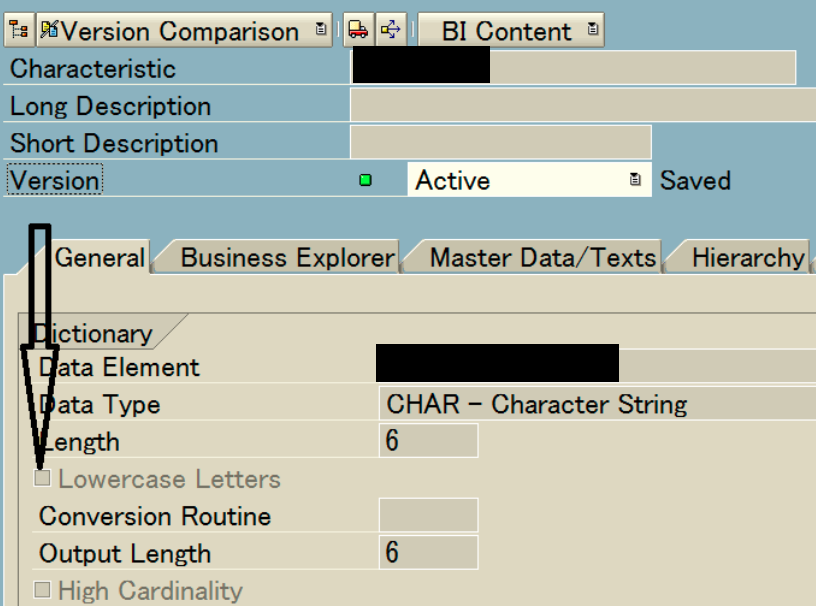Click the Long Description field
This screenshot has height=606, width=816.
coord(582,106)
